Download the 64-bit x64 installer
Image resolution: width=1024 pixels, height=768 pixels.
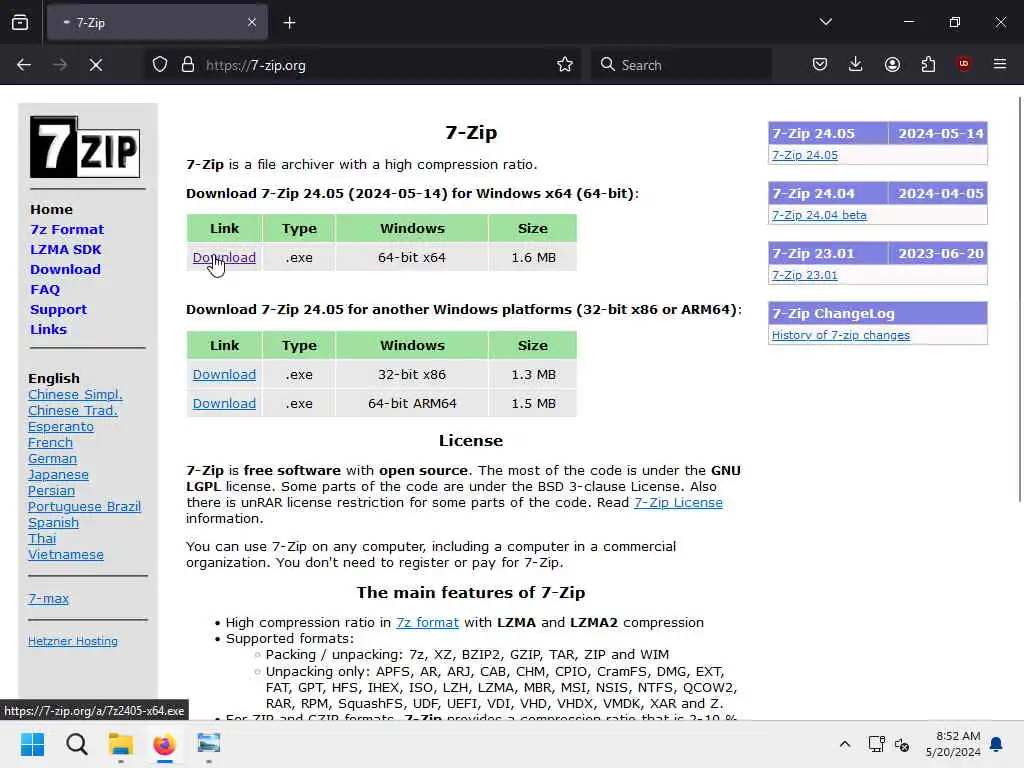[224, 258]
